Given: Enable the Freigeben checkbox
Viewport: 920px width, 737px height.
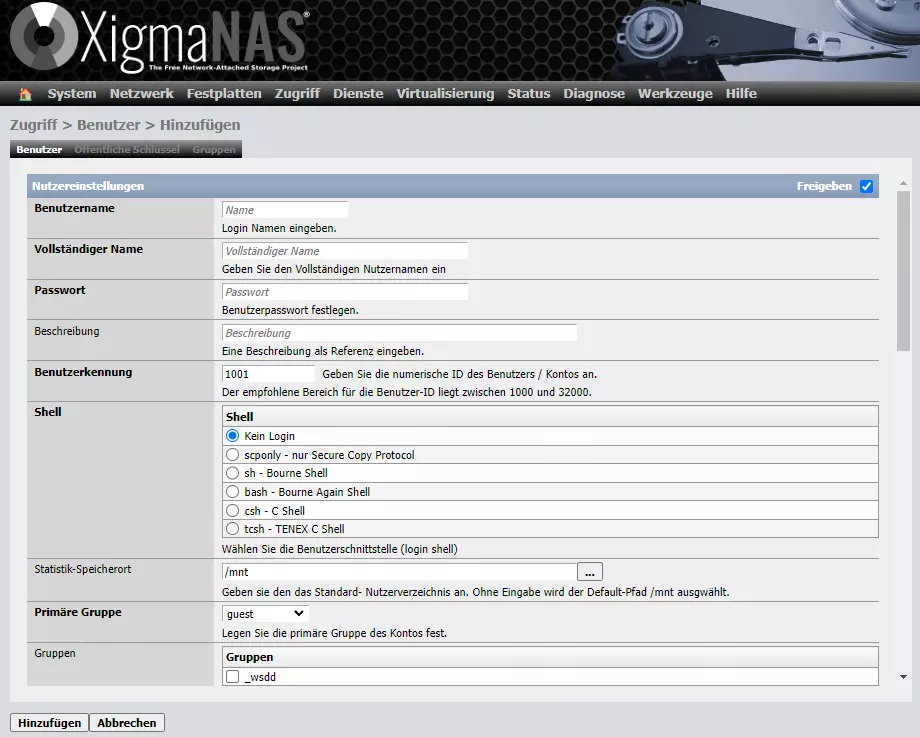Looking at the screenshot, I should (x=866, y=186).
